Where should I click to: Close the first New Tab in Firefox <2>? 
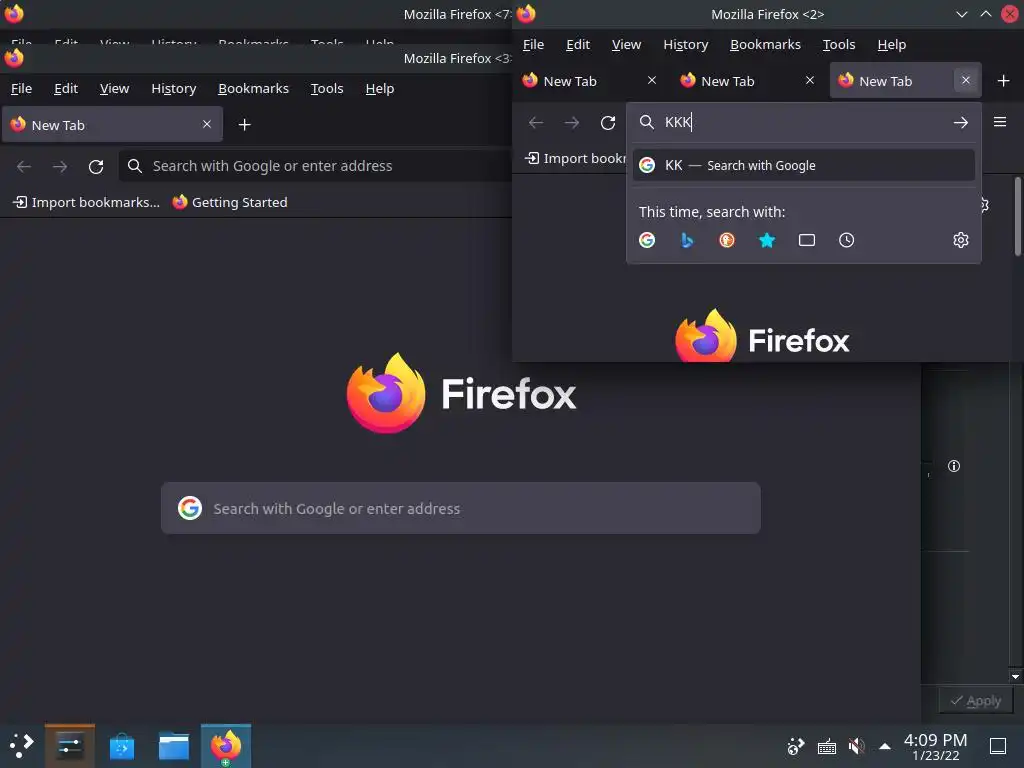point(652,80)
